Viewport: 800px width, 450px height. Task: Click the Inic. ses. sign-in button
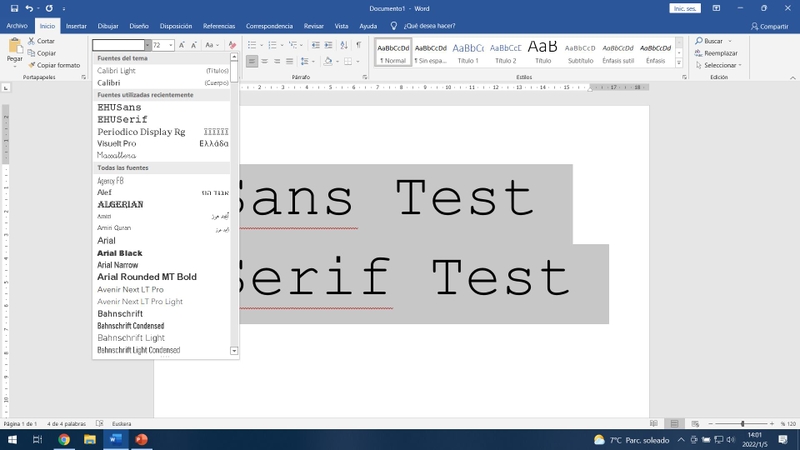tap(685, 8)
